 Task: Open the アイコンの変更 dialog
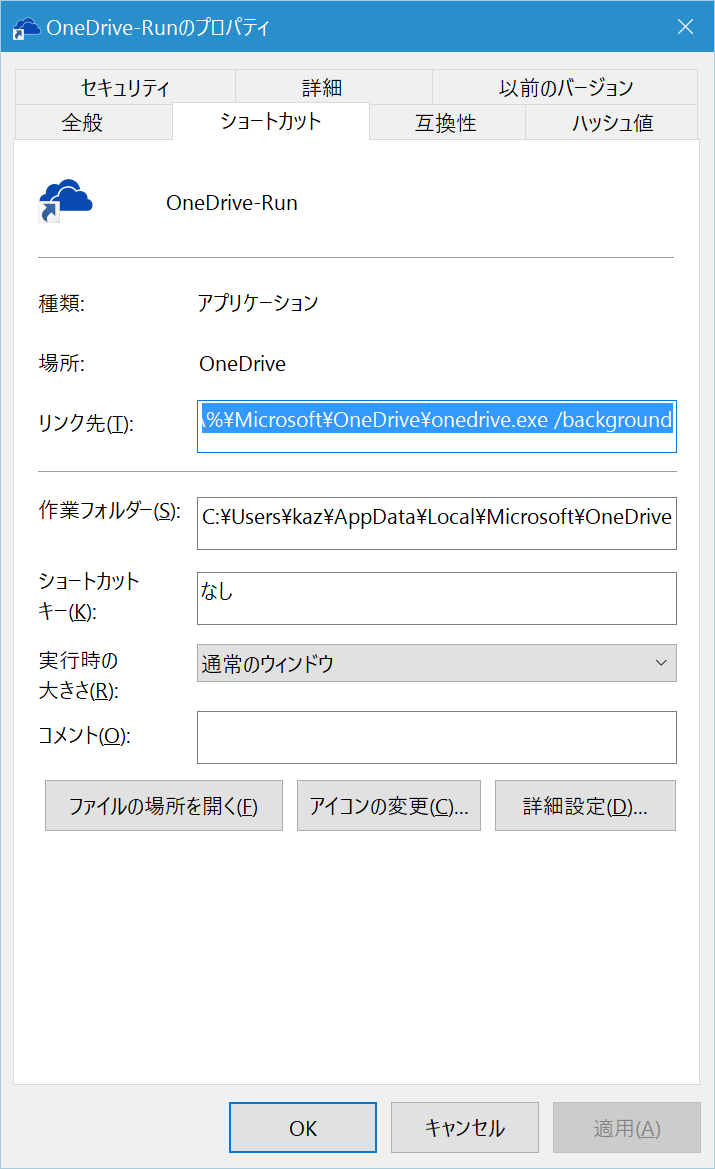388,805
